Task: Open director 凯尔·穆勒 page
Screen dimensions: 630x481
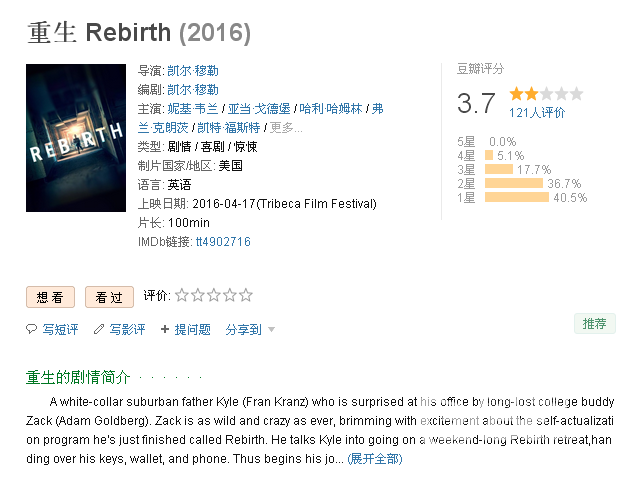Action: point(193,71)
